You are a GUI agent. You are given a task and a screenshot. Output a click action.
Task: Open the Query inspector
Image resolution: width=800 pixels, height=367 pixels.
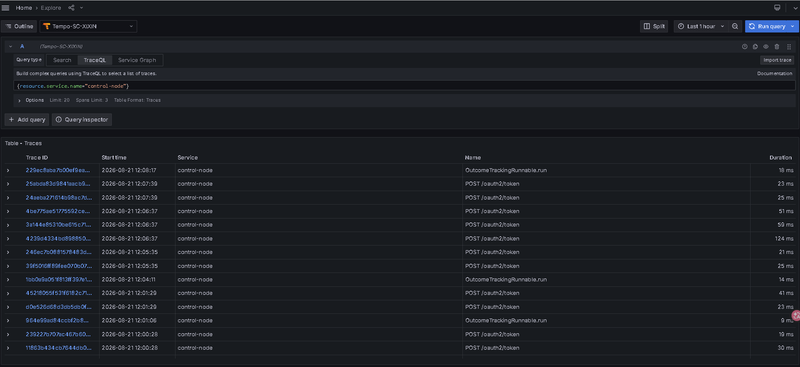point(82,119)
